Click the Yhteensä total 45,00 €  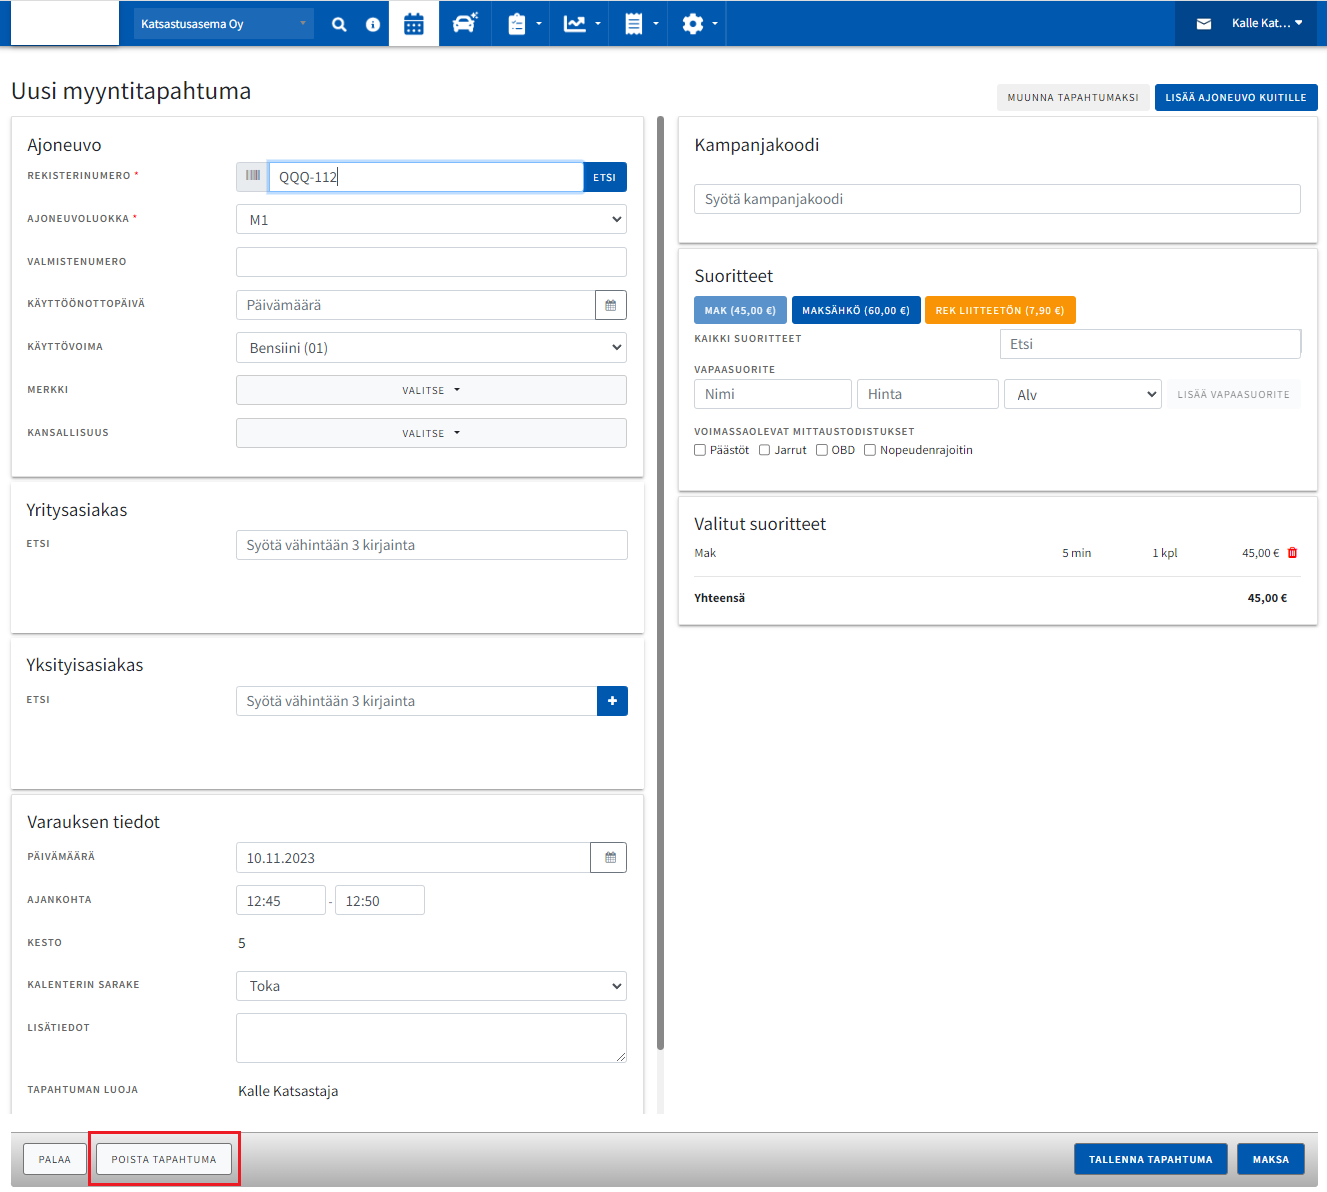click(x=1267, y=598)
